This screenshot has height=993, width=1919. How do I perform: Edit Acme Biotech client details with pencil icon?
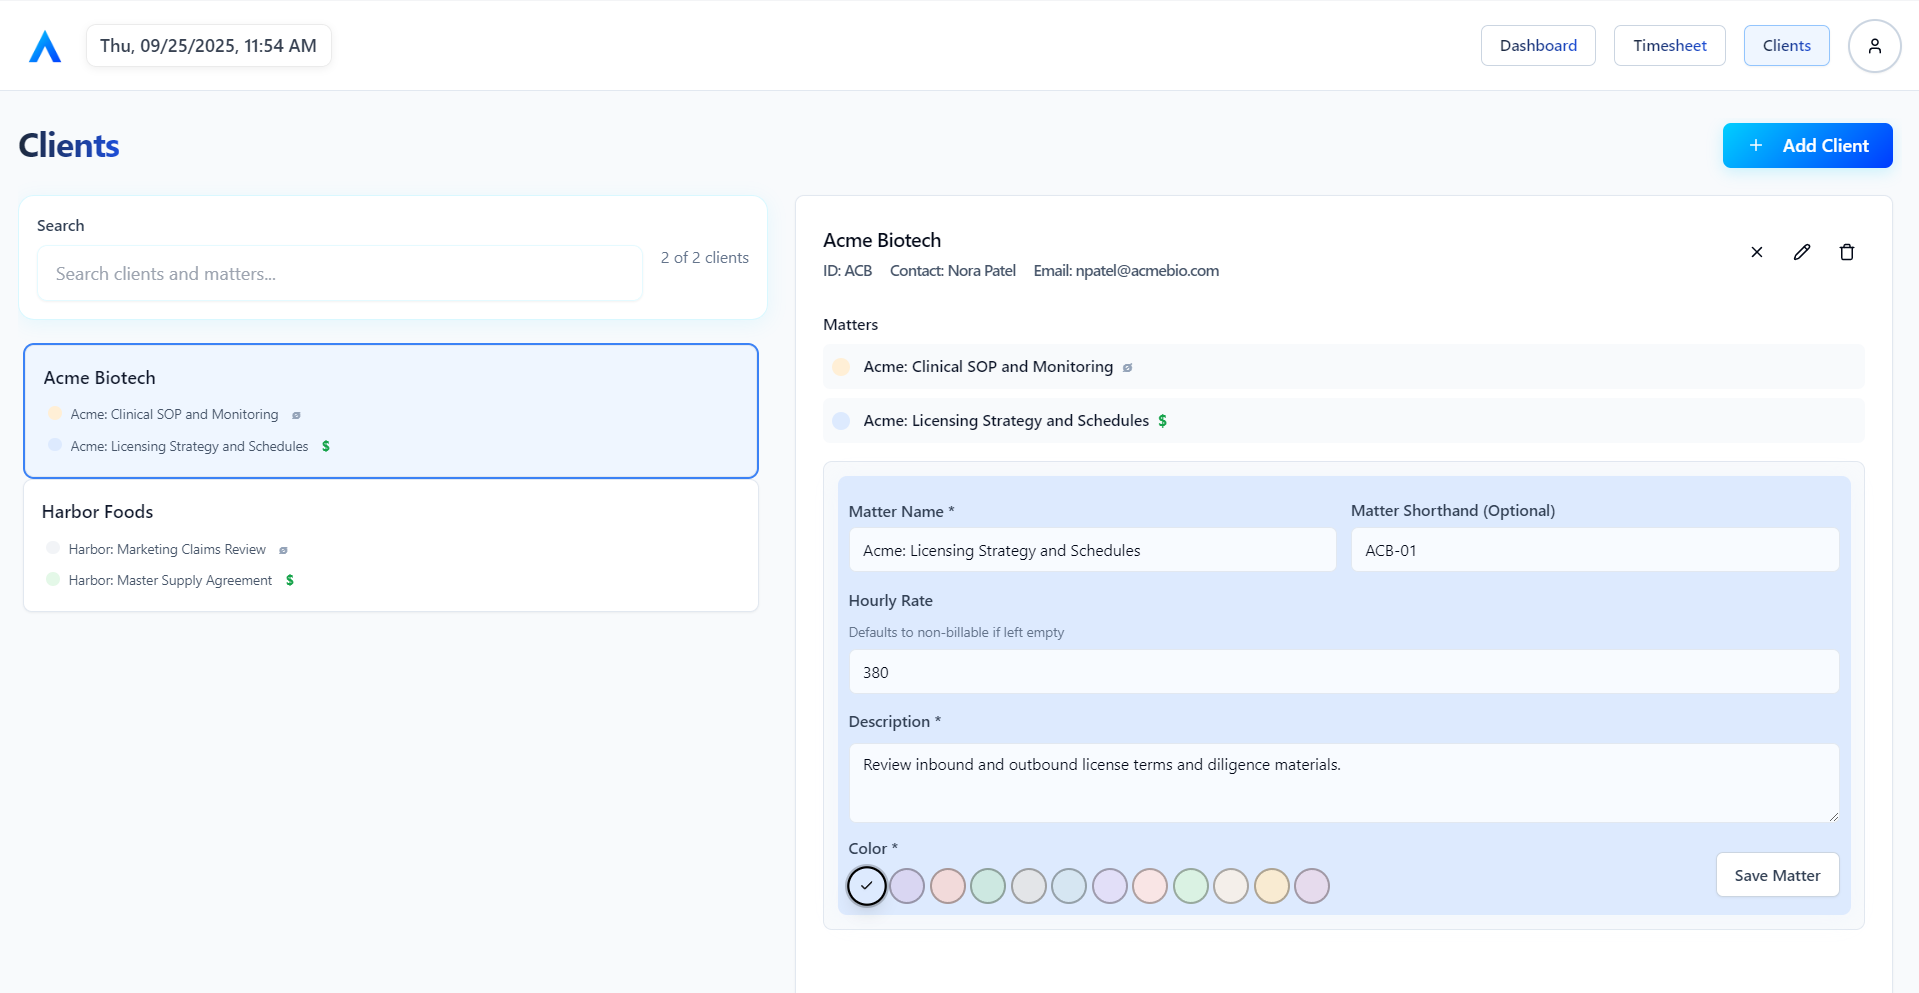[1802, 252]
